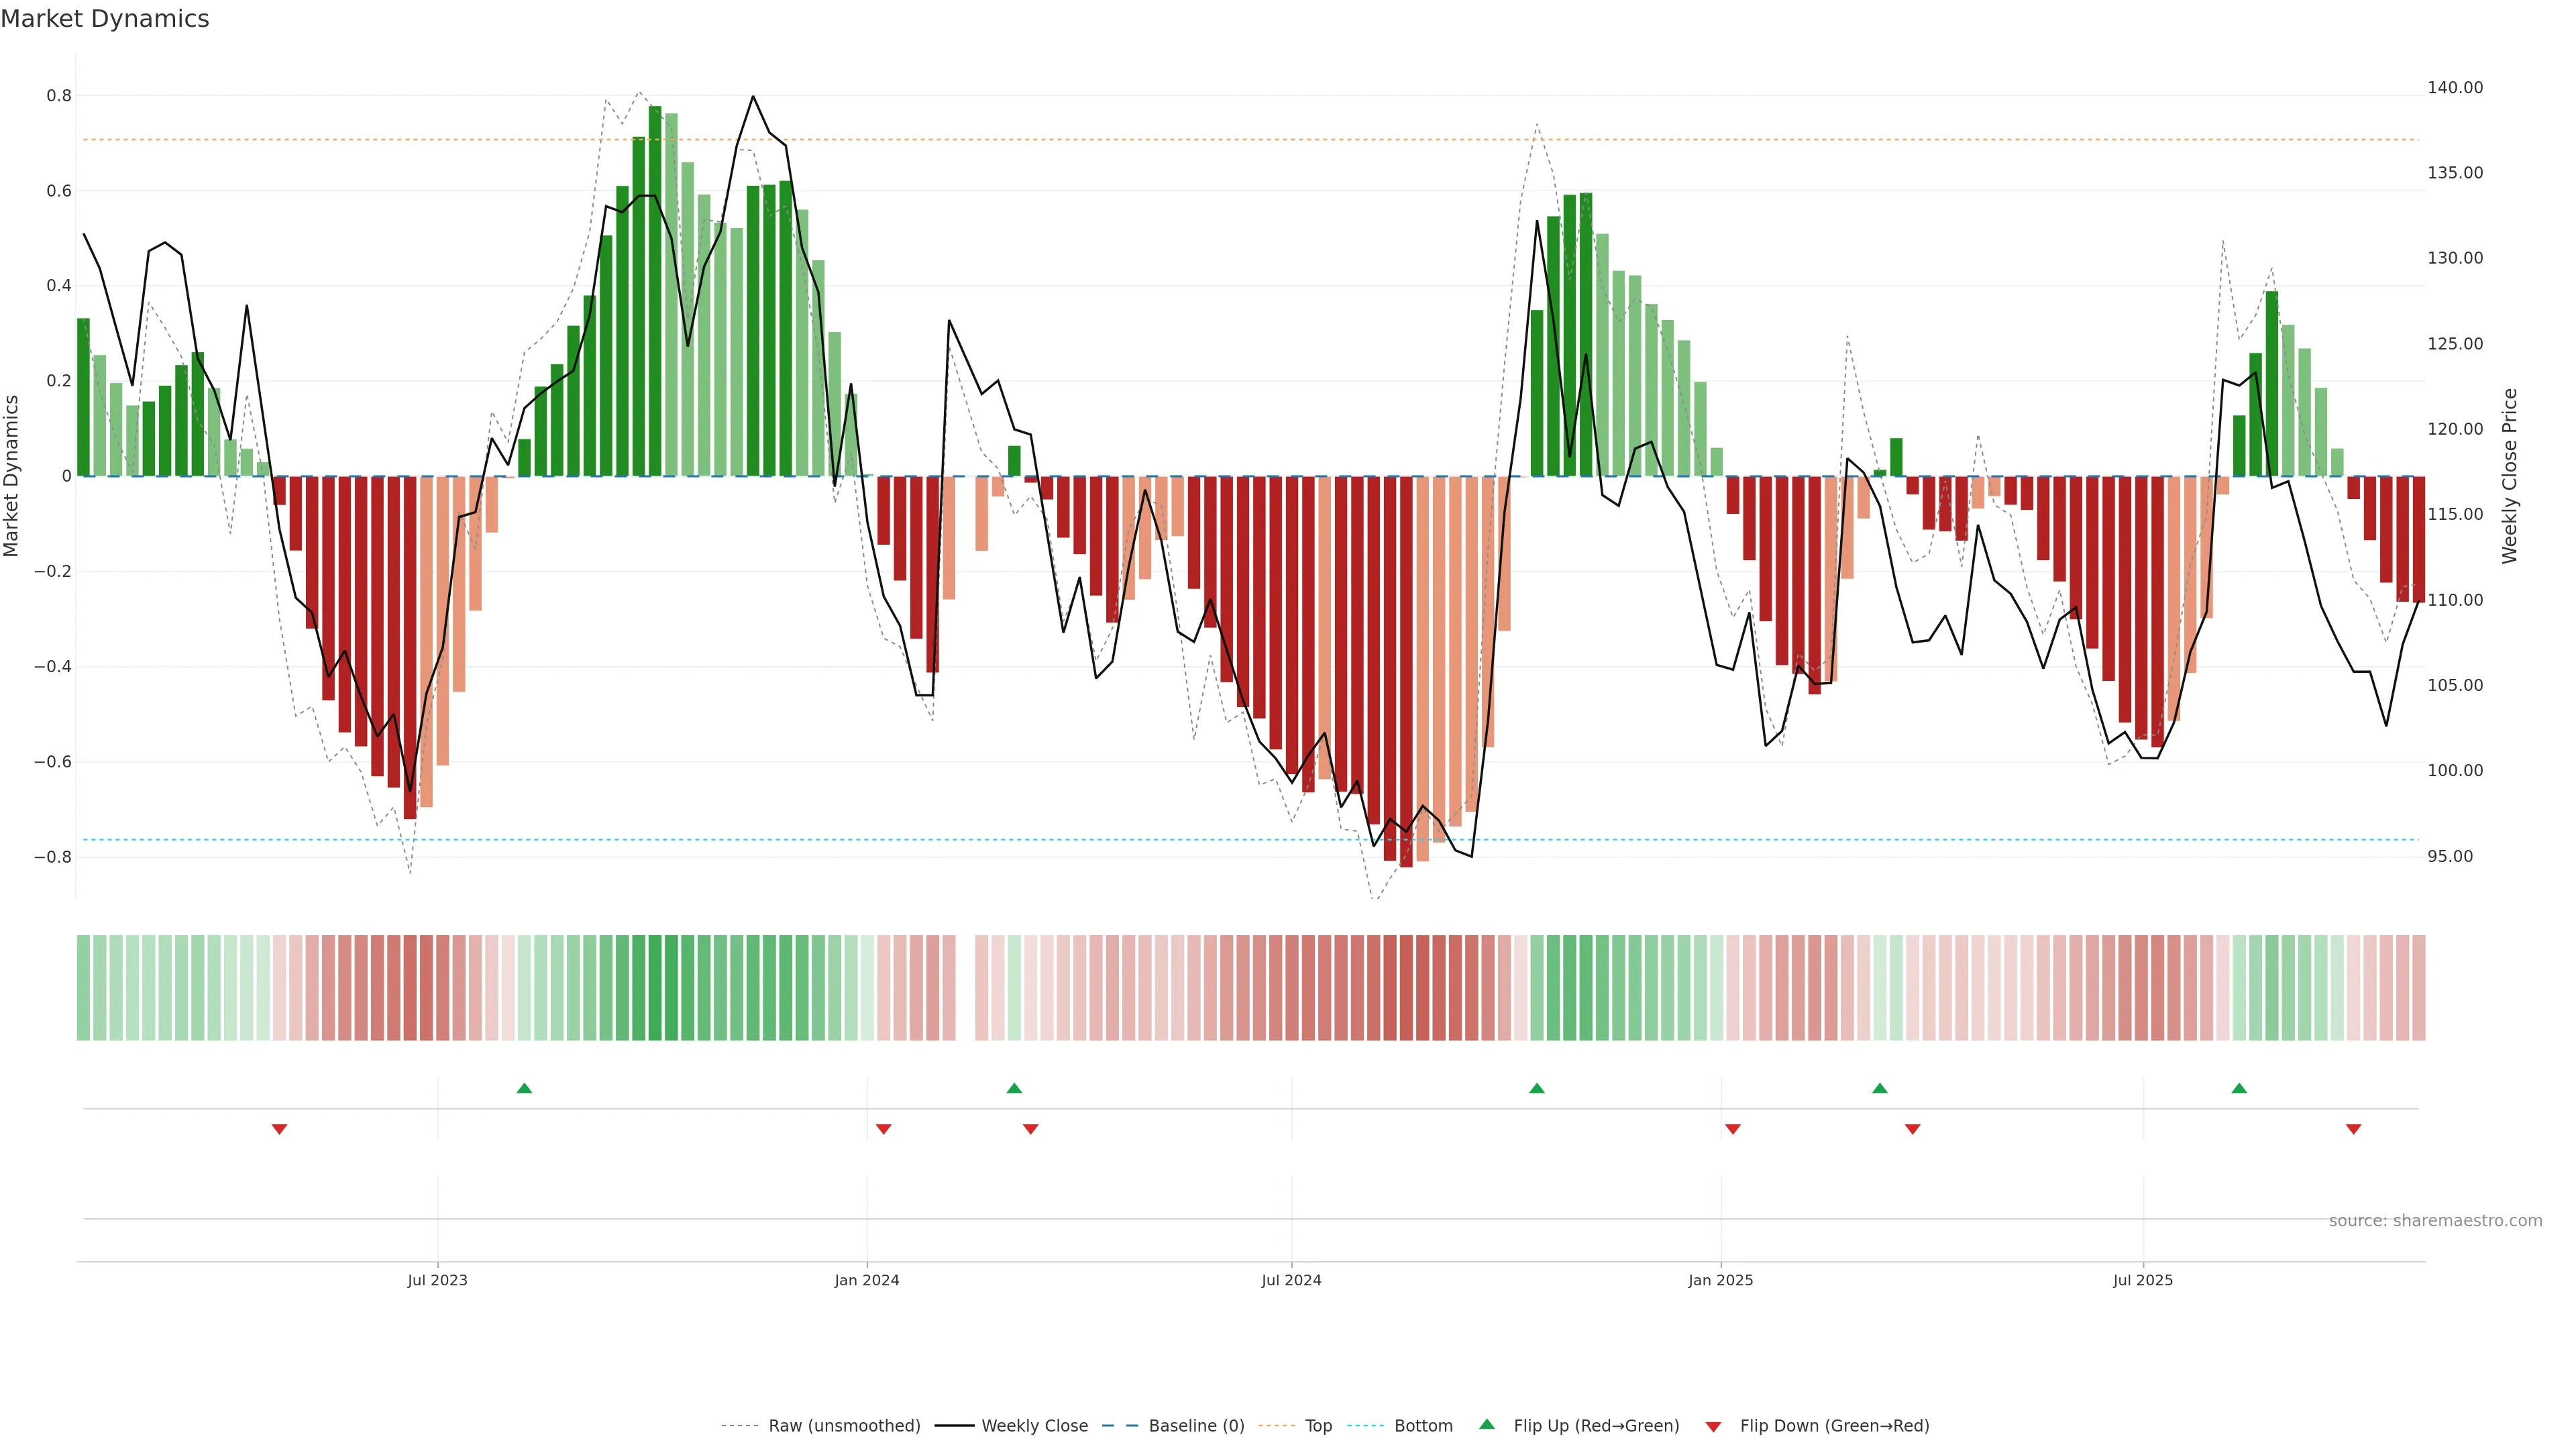Click the red flip-down marker just after Jan 2024
2576x1449 pixels.
point(883,1129)
